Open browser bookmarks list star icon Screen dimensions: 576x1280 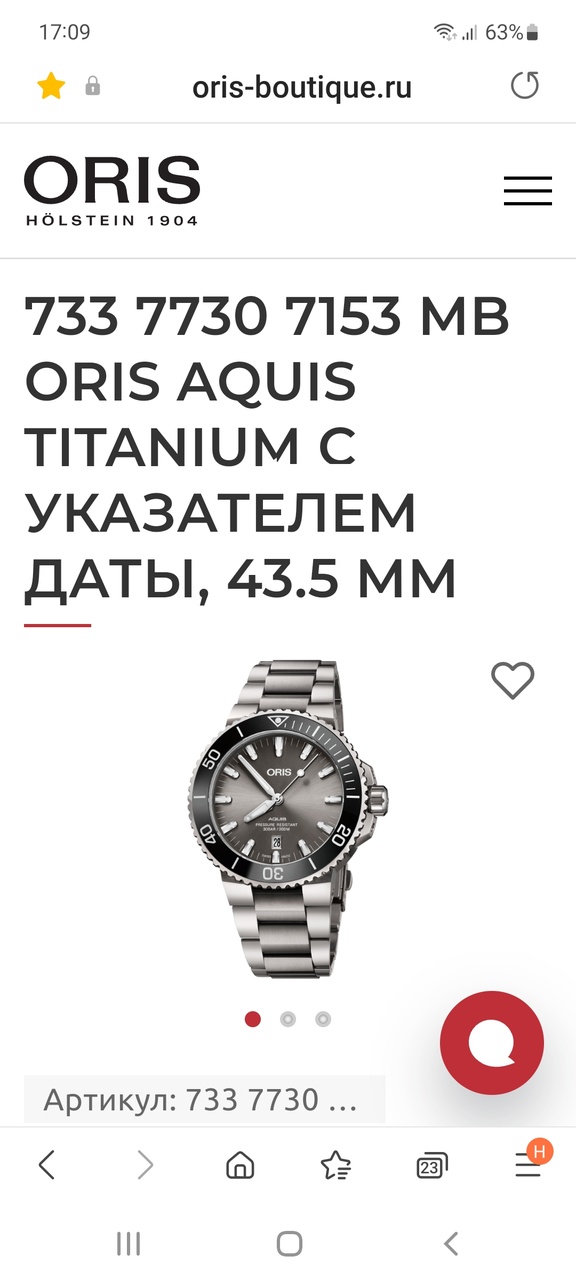[336, 1165]
